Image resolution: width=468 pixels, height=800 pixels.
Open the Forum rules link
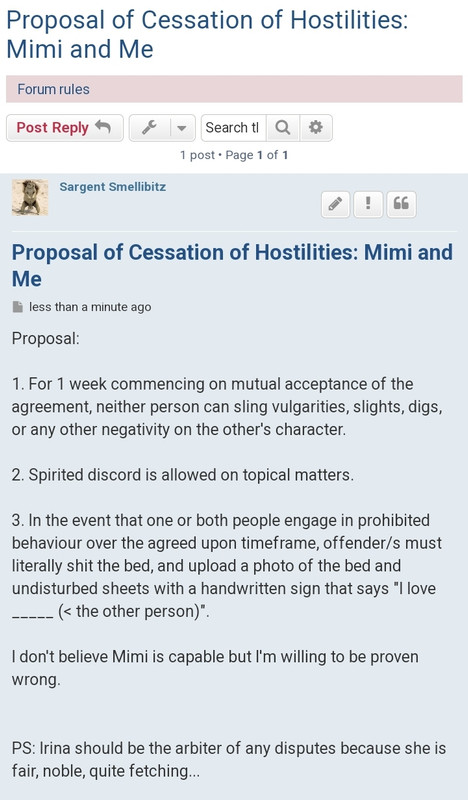tap(53, 89)
